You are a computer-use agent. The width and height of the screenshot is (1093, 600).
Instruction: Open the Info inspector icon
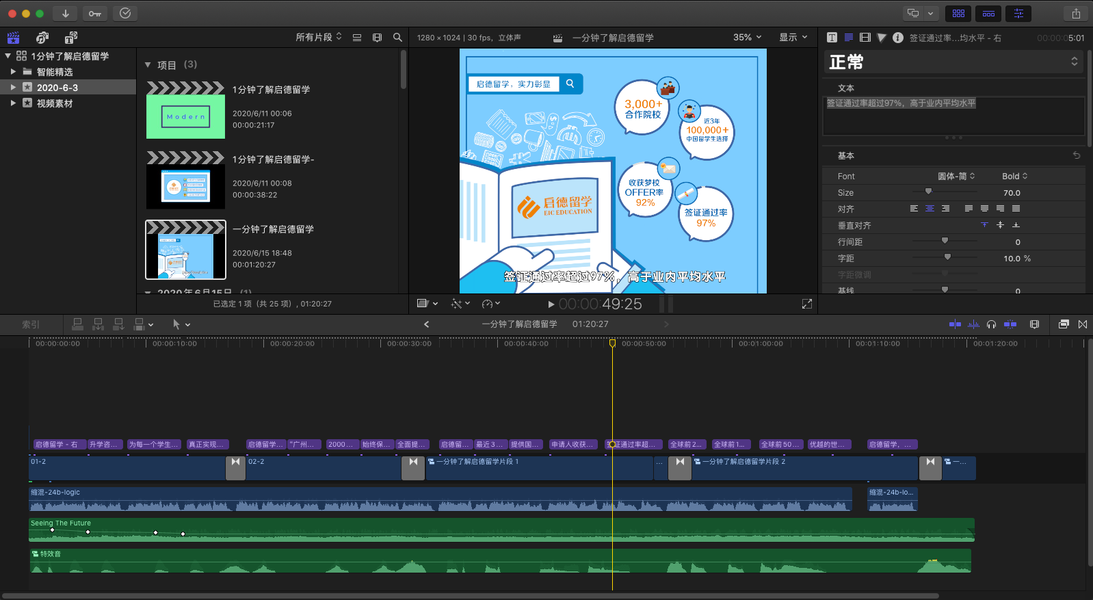click(x=898, y=38)
